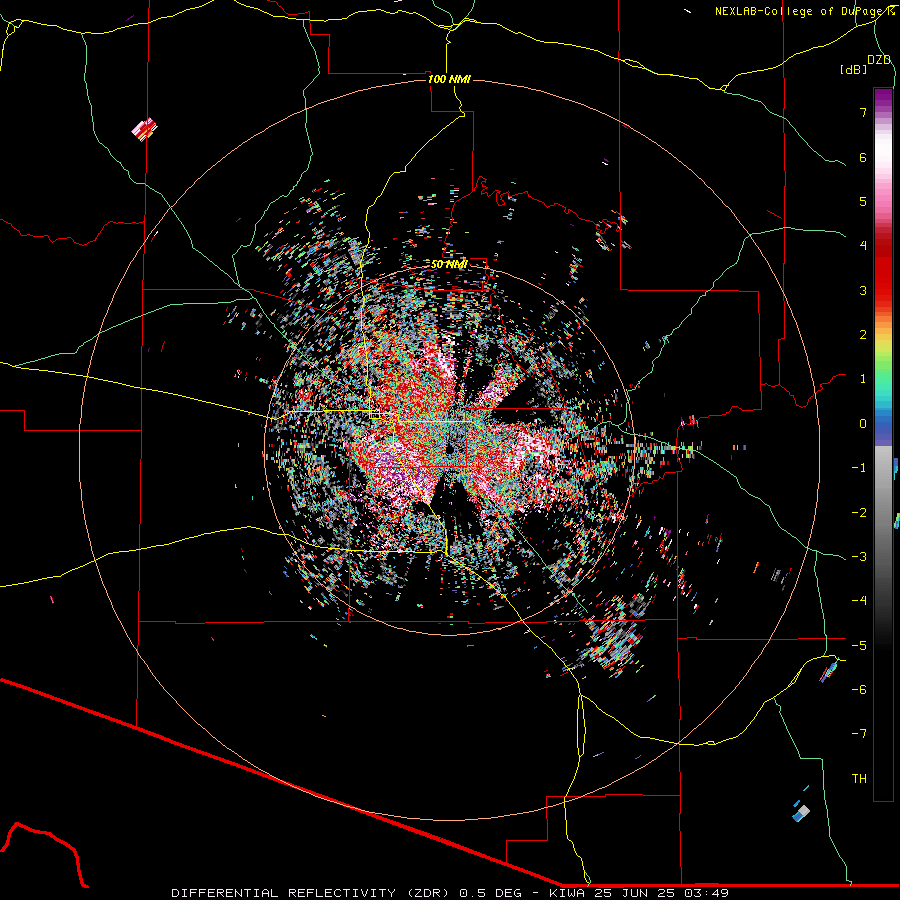Click the isolated red-white echo outside the 100 NMI ring

point(144,129)
